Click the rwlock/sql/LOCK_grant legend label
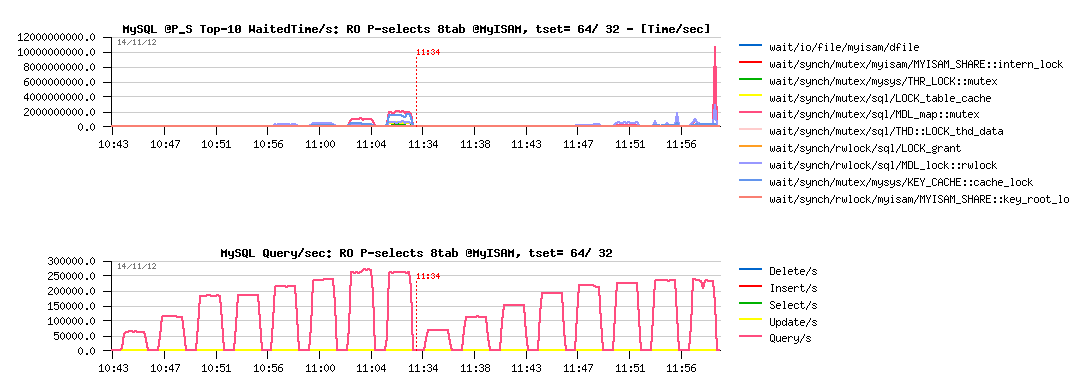This screenshot has width=1086, height=385. pos(865,148)
